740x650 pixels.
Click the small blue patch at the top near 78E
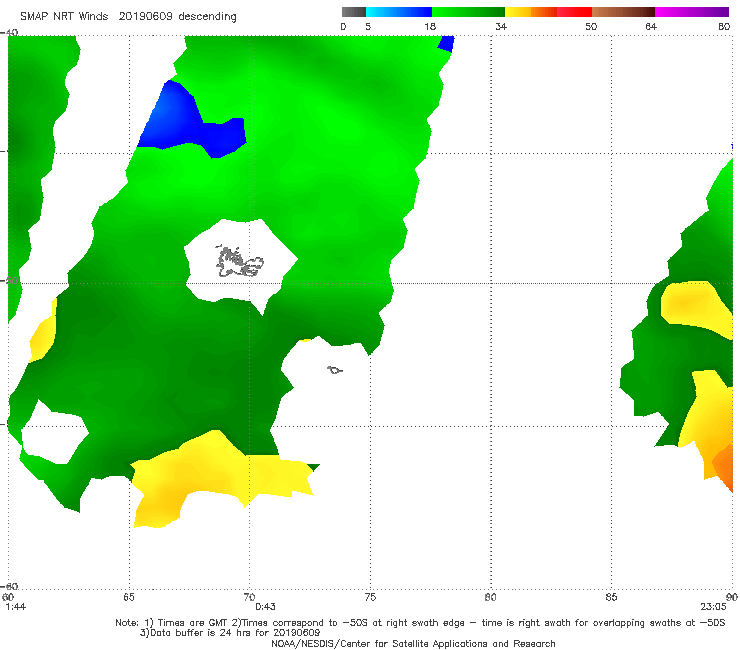(446, 43)
